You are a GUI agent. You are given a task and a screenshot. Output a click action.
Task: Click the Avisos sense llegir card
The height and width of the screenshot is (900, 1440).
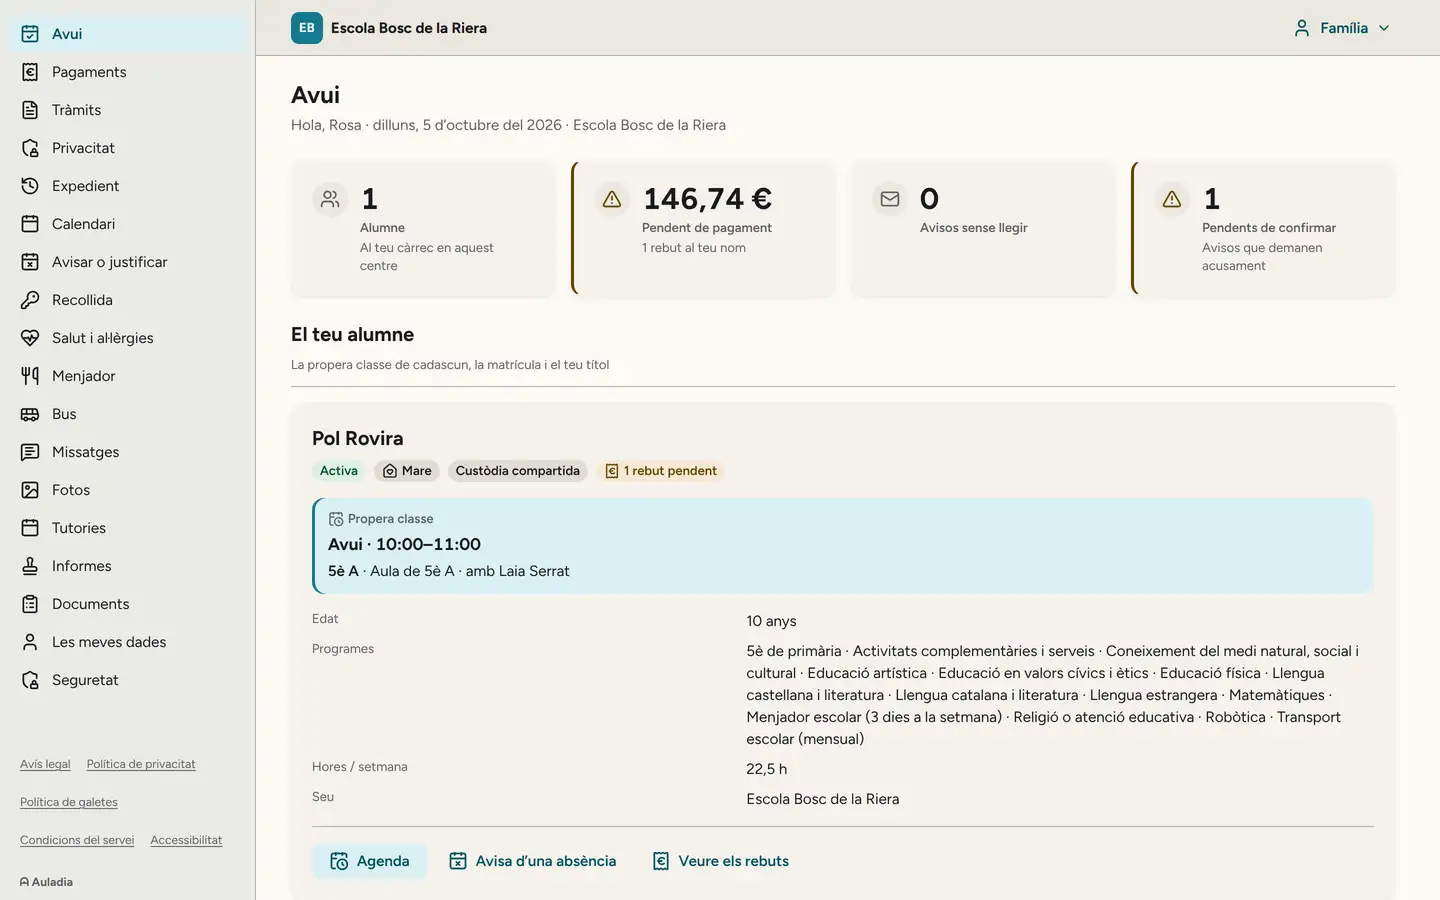(x=983, y=229)
